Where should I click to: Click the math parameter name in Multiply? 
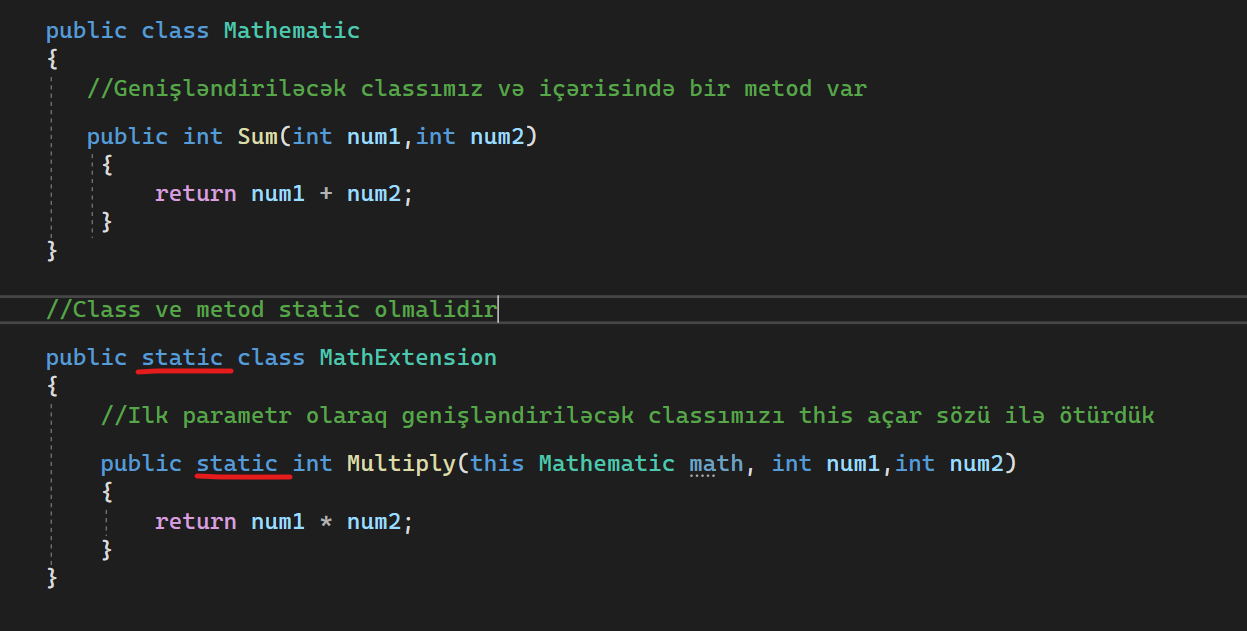(716, 463)
